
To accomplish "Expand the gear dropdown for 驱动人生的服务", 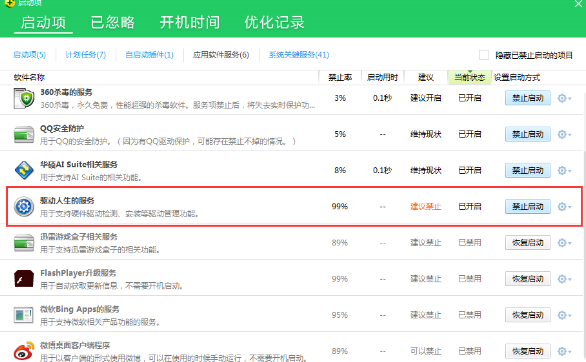I will tap(564, 207).
